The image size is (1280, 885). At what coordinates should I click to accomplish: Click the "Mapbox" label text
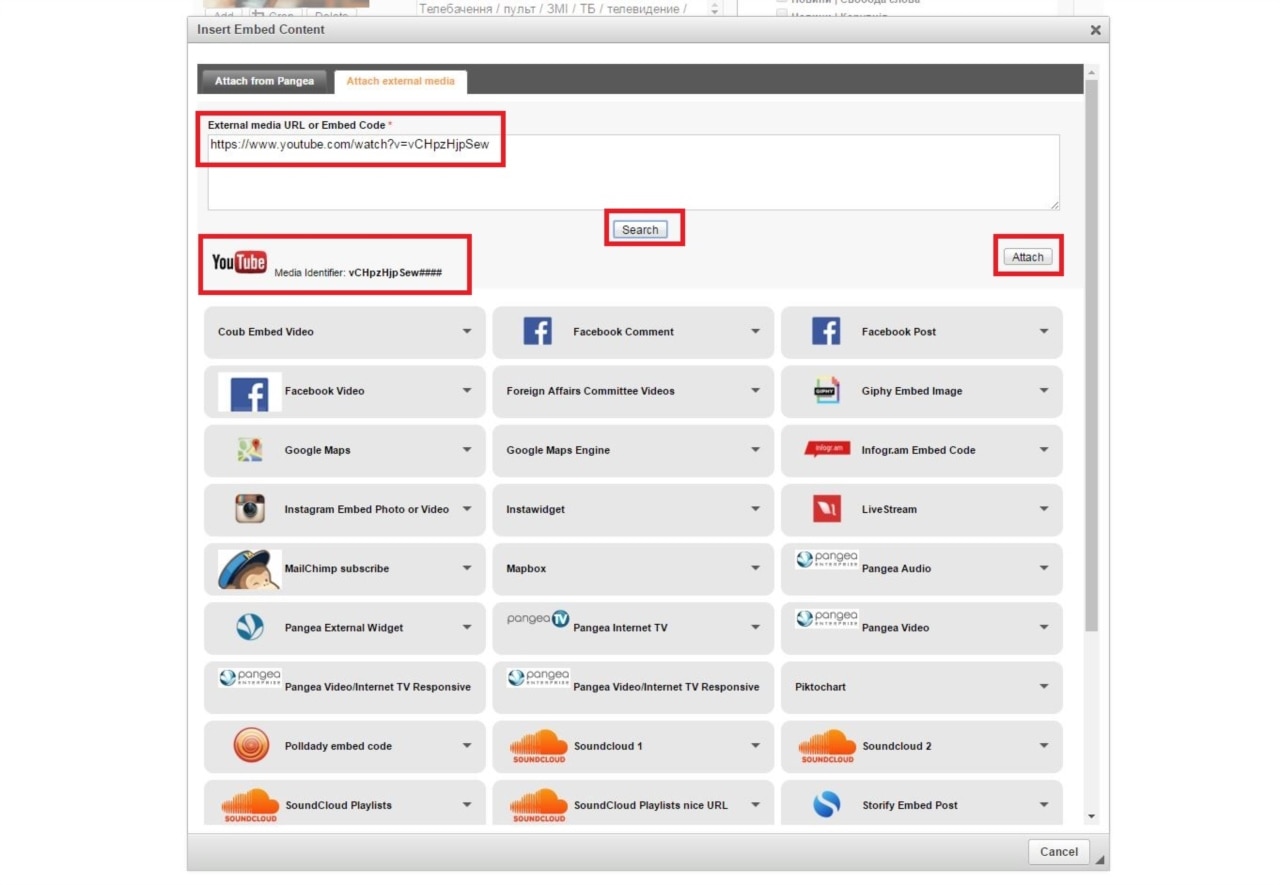(x=526, y=568)
